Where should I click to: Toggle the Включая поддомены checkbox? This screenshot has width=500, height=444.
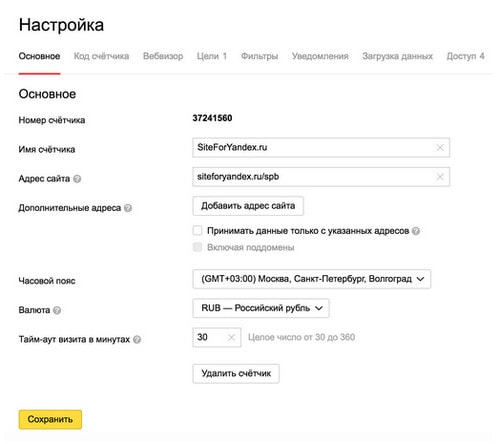[x=197, y=247]
